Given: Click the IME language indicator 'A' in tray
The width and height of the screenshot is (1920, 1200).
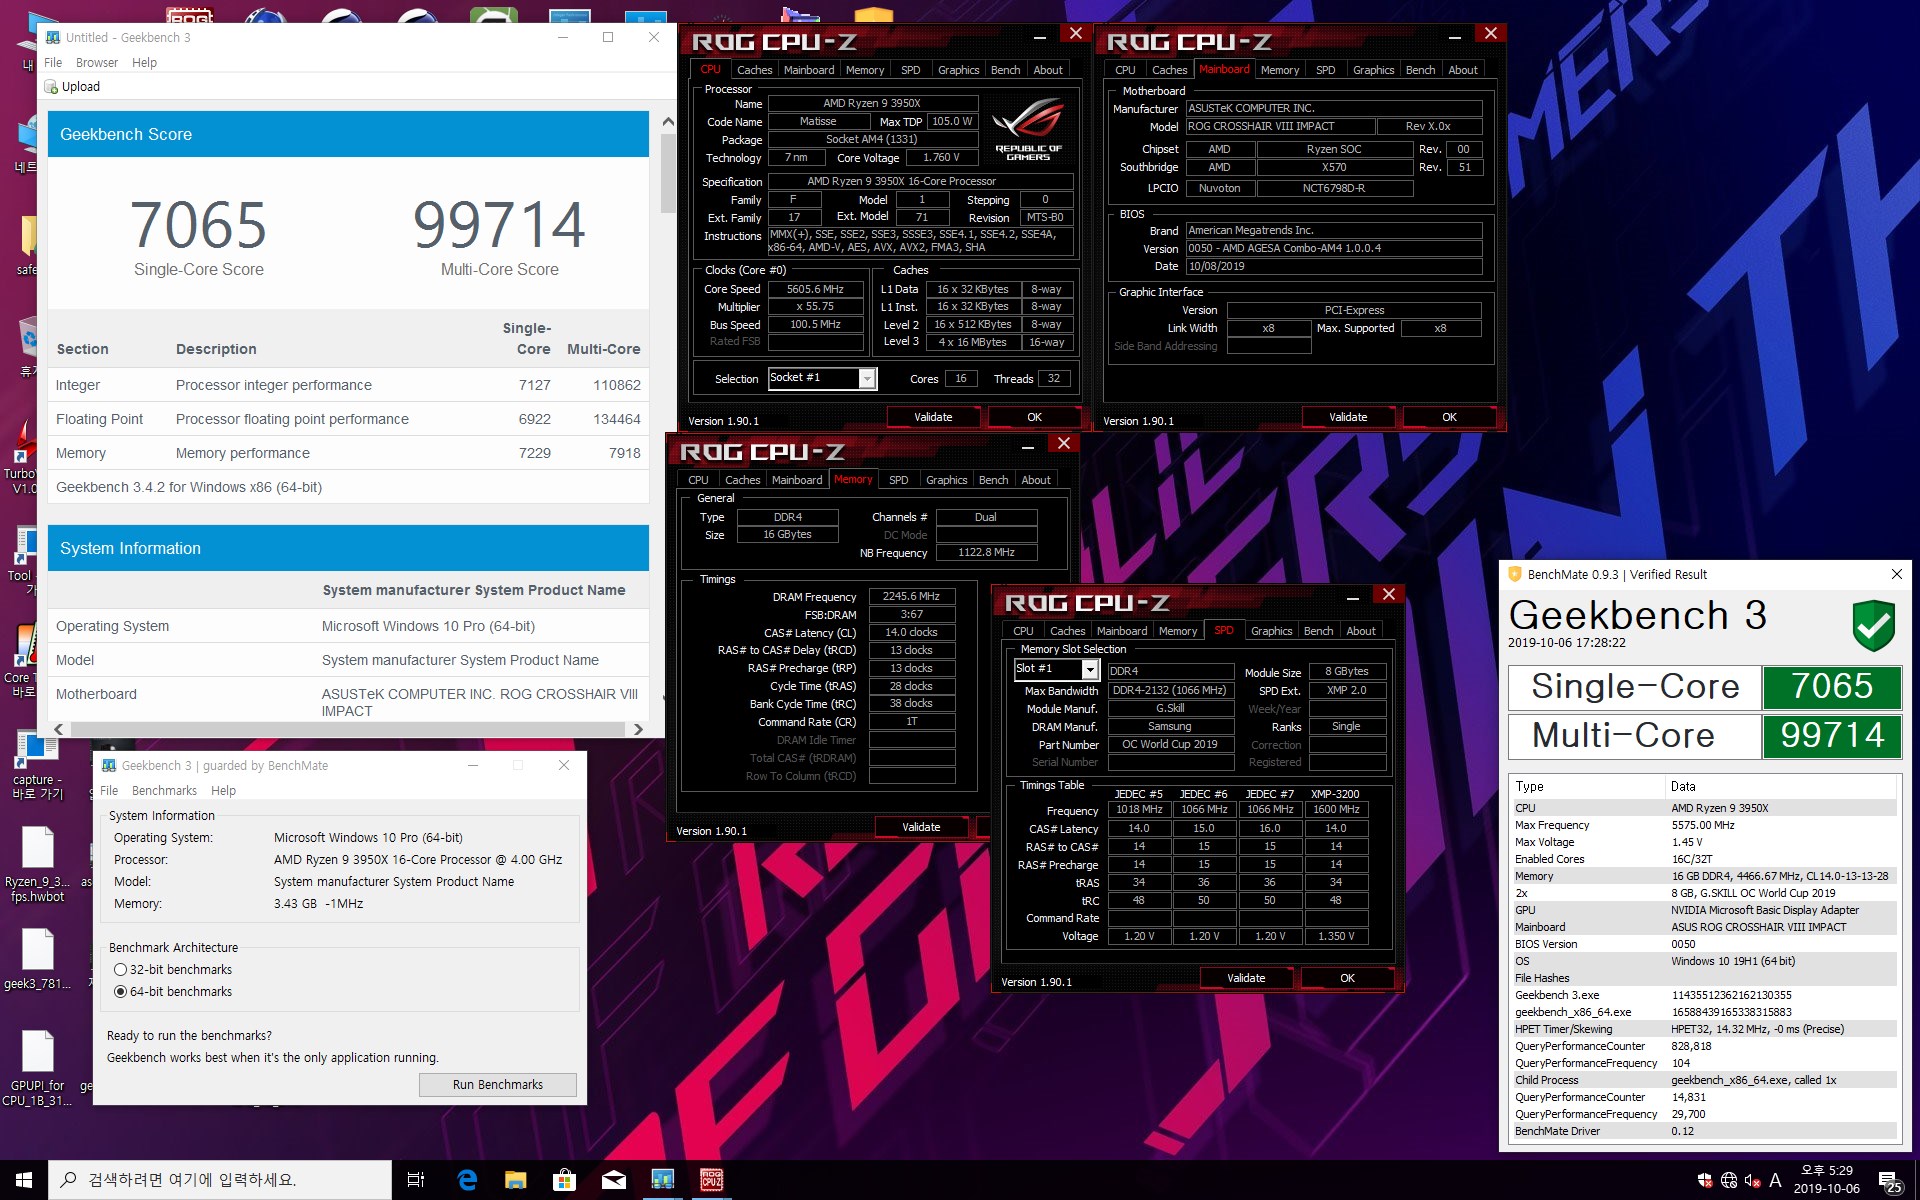Looking at the screenshot, I should [x=1776, y=1181].
